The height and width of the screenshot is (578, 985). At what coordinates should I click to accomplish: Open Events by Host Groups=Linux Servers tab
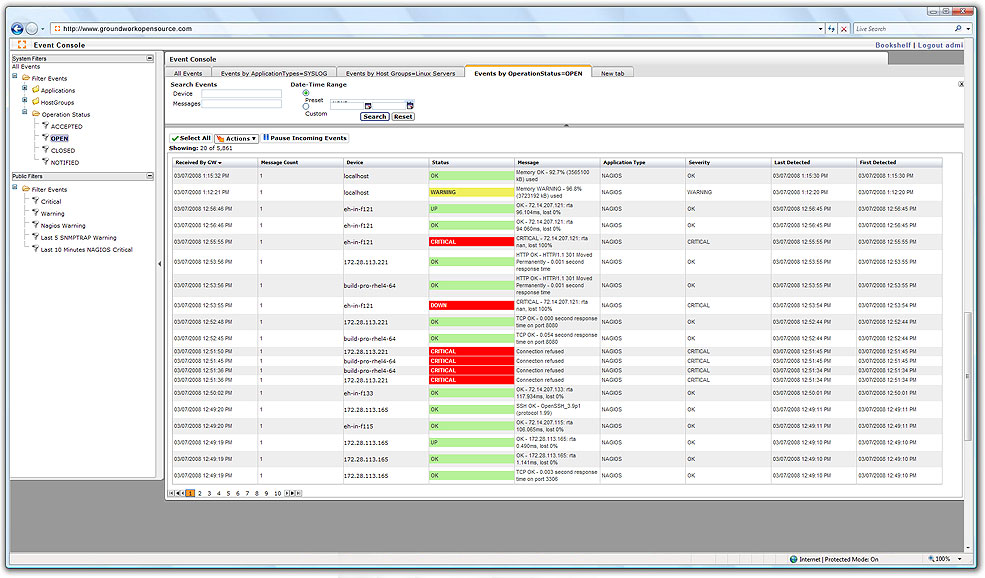point(400,73)
